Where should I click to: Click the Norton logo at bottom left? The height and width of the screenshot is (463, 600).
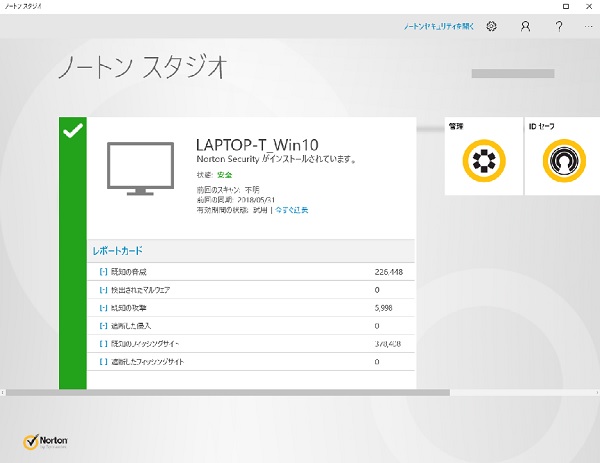45,442
